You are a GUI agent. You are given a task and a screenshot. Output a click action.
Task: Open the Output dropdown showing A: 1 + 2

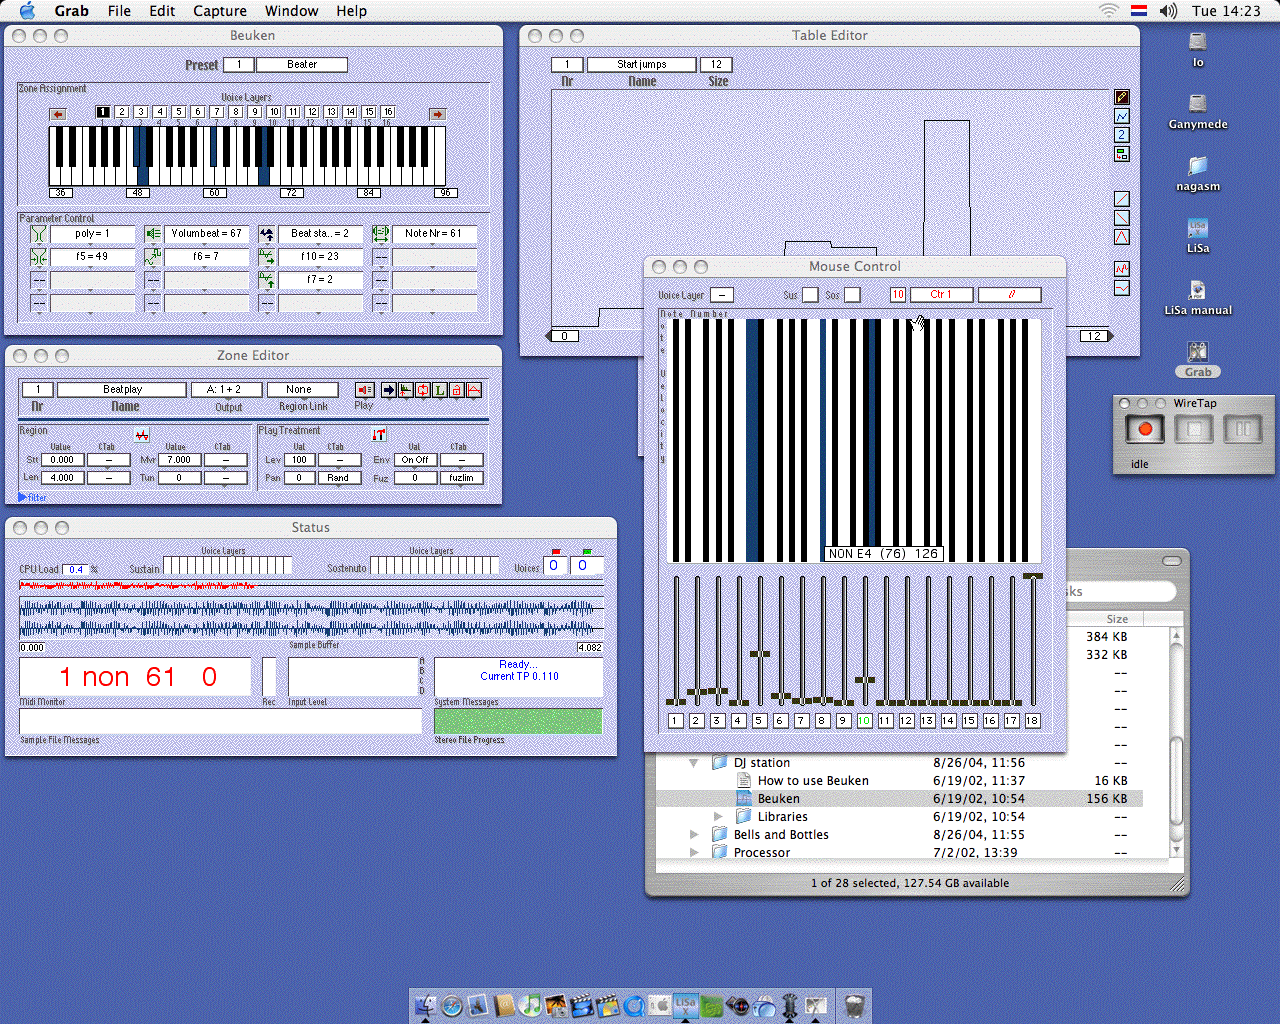click(226, 390)
